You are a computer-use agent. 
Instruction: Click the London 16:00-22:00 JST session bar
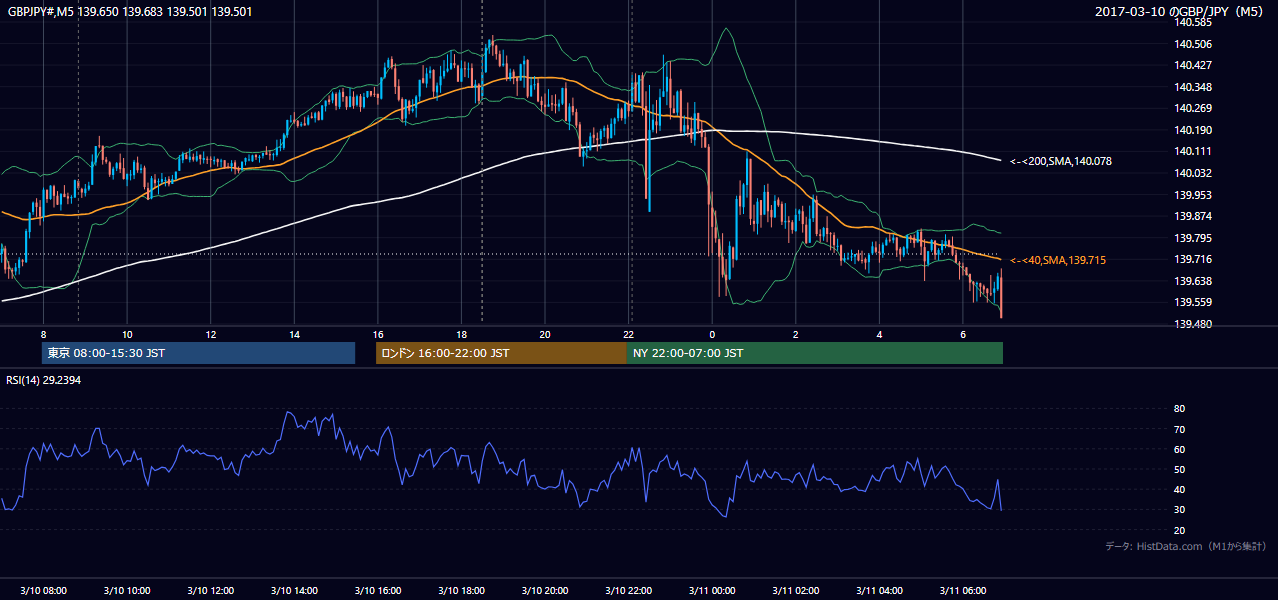point(501,353)
